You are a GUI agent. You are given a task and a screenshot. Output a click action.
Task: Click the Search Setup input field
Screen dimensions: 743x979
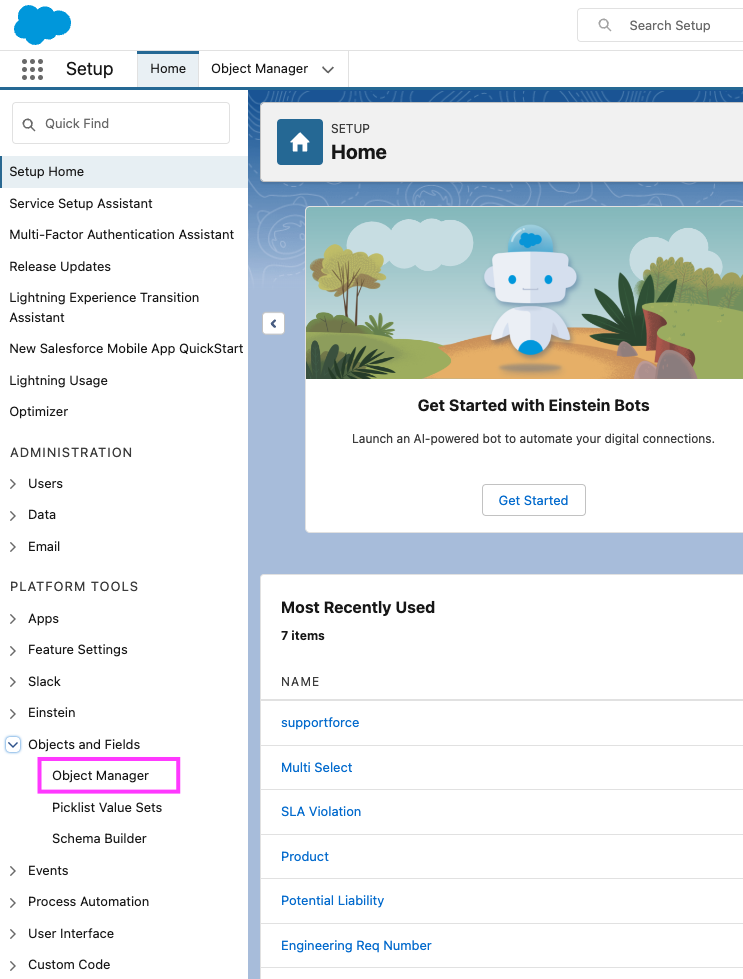click(x=661, y=25)
